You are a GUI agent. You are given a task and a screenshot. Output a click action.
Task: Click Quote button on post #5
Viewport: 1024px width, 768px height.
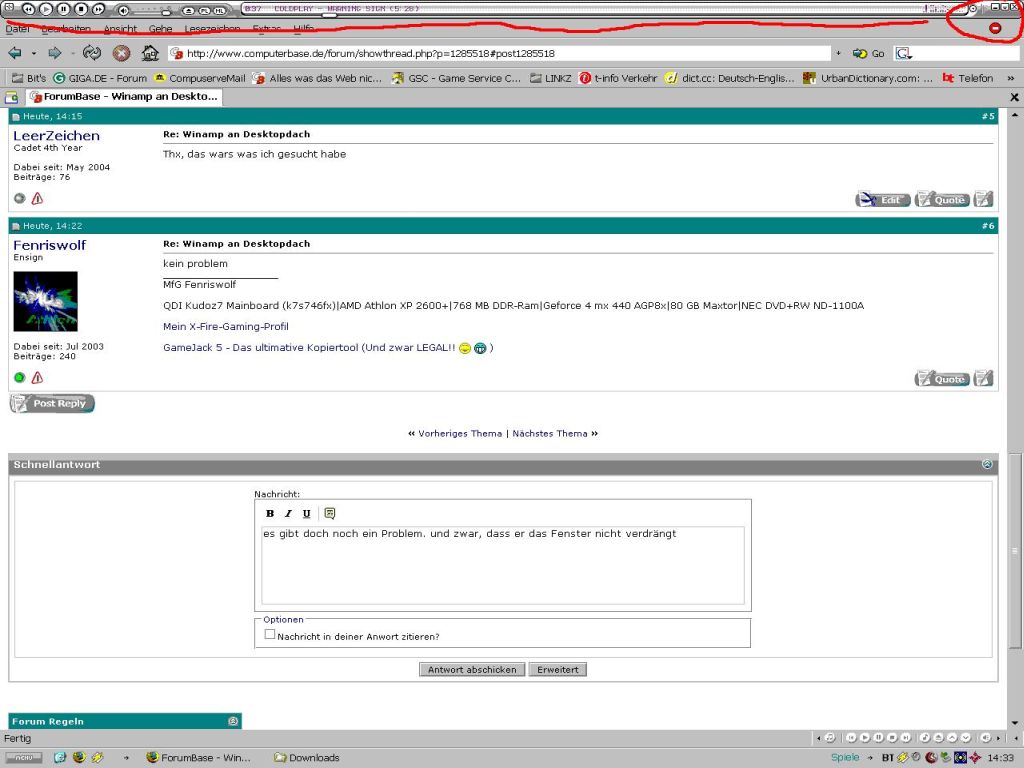pos(942,199)
